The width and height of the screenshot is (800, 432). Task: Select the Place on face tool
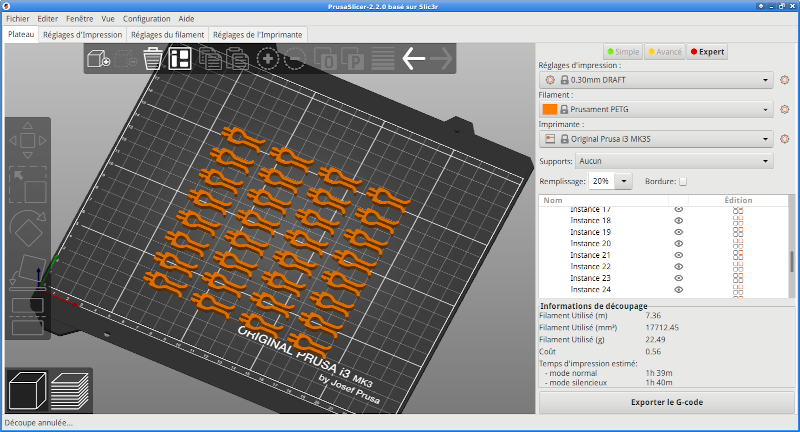28,273
